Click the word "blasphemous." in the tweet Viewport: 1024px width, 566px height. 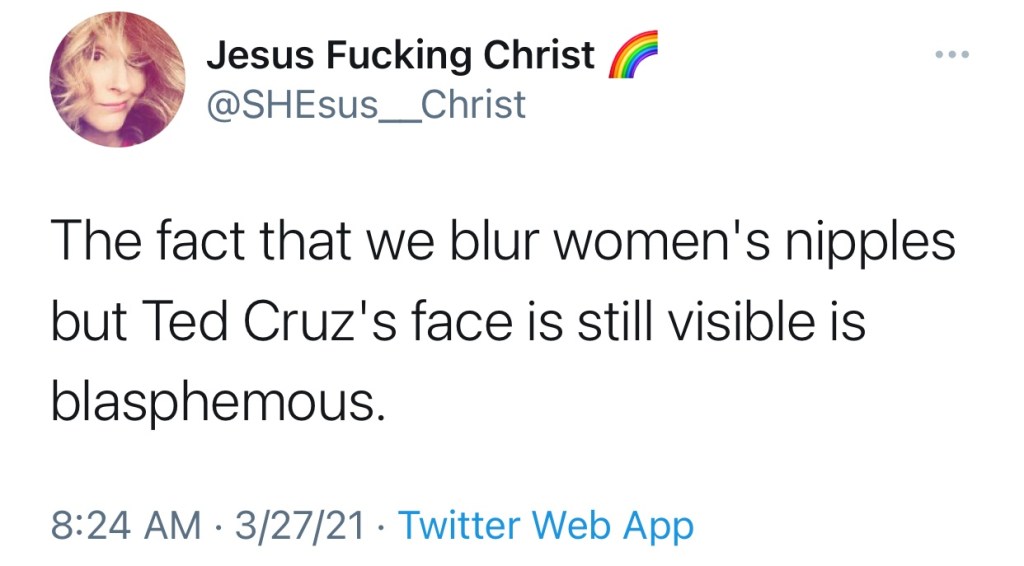point(215,402)
